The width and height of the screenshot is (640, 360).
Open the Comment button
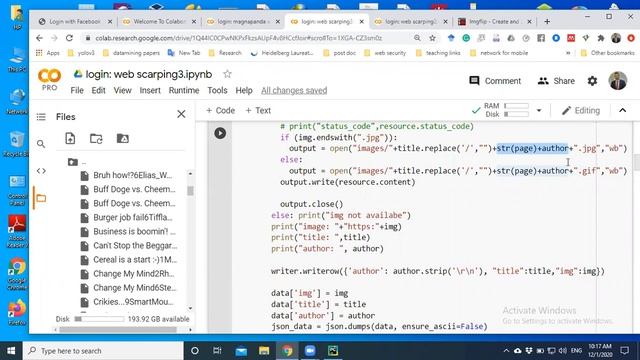point(495,81)
